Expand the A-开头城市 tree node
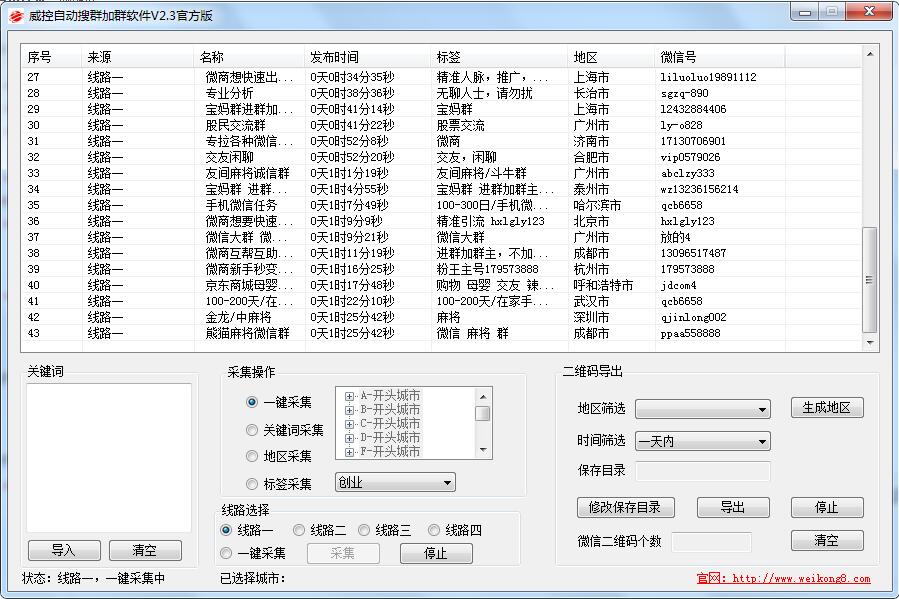This screenshot has height=599, width=899. [350, 396]
